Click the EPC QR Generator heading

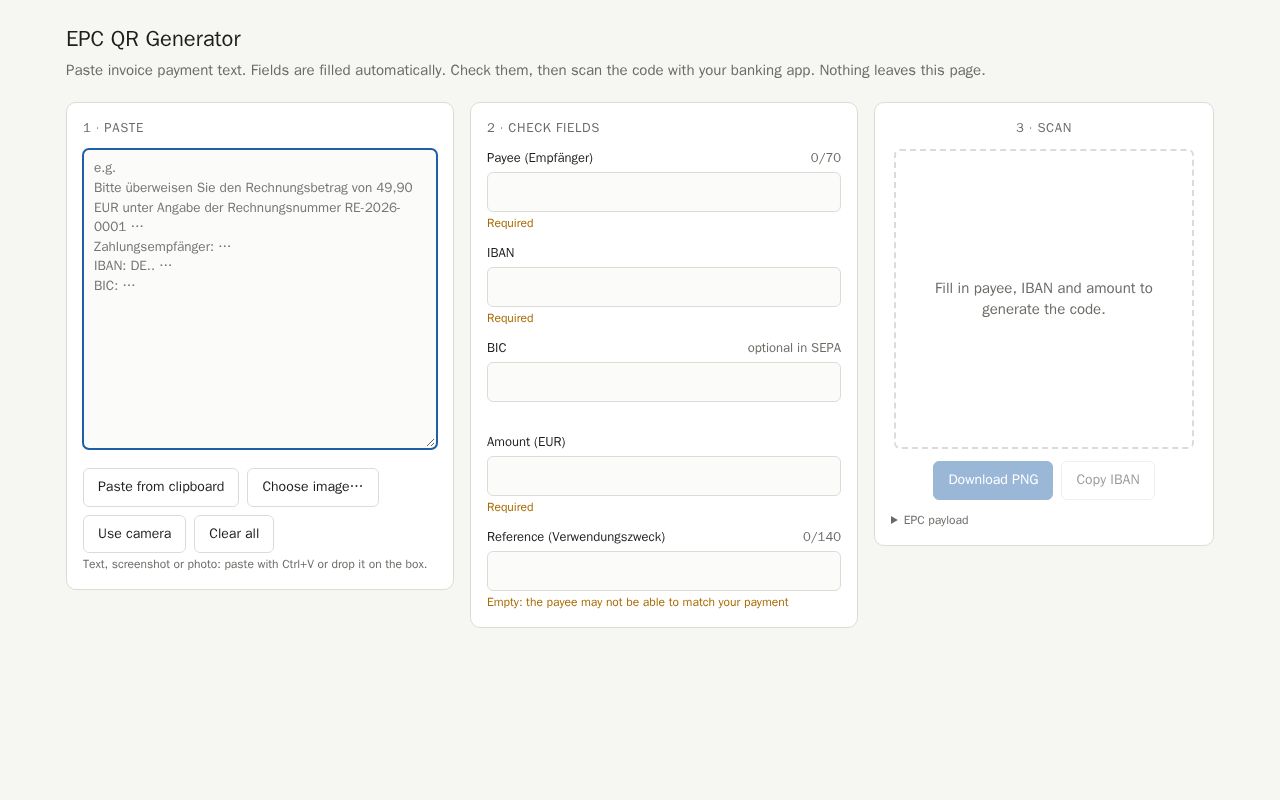(x=153, y=39)
